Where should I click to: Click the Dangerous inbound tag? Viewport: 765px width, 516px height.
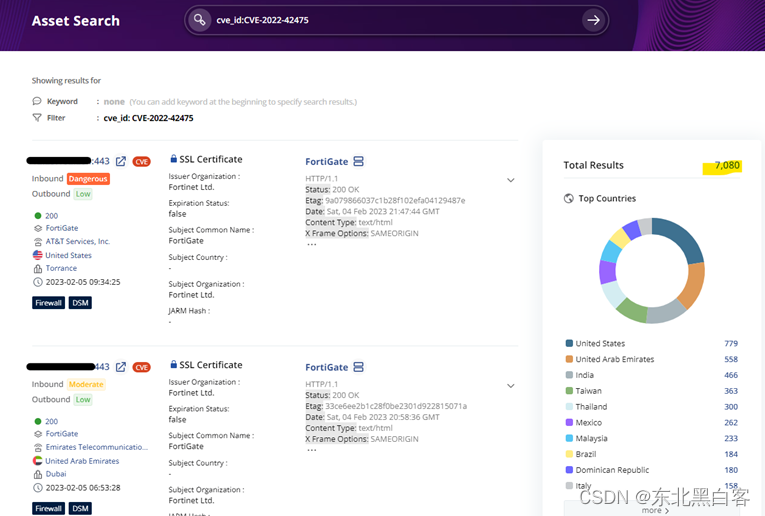(x=88, y=179)
